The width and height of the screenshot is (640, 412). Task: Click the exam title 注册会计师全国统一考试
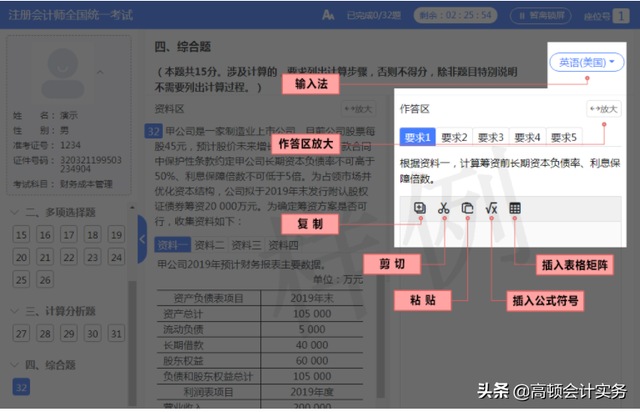(x=71, y=15)
